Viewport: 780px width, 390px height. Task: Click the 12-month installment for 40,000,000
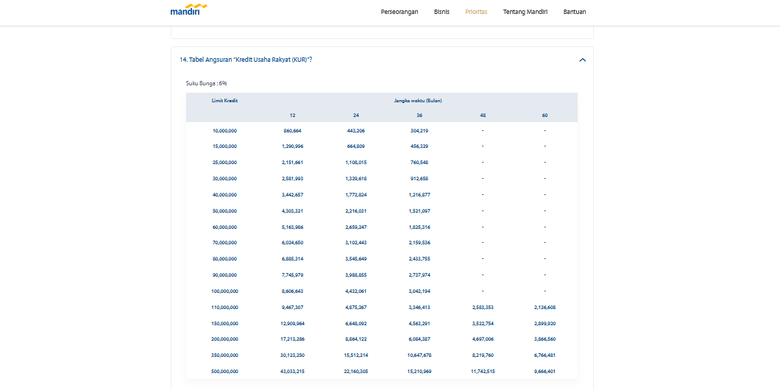click(x=292, y=195)
